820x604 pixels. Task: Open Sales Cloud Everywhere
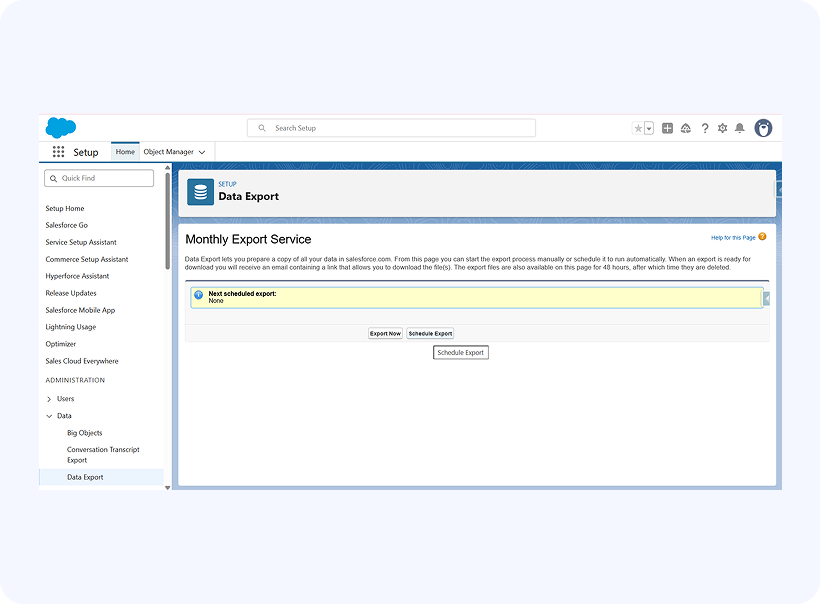click(x=82, y=361)
